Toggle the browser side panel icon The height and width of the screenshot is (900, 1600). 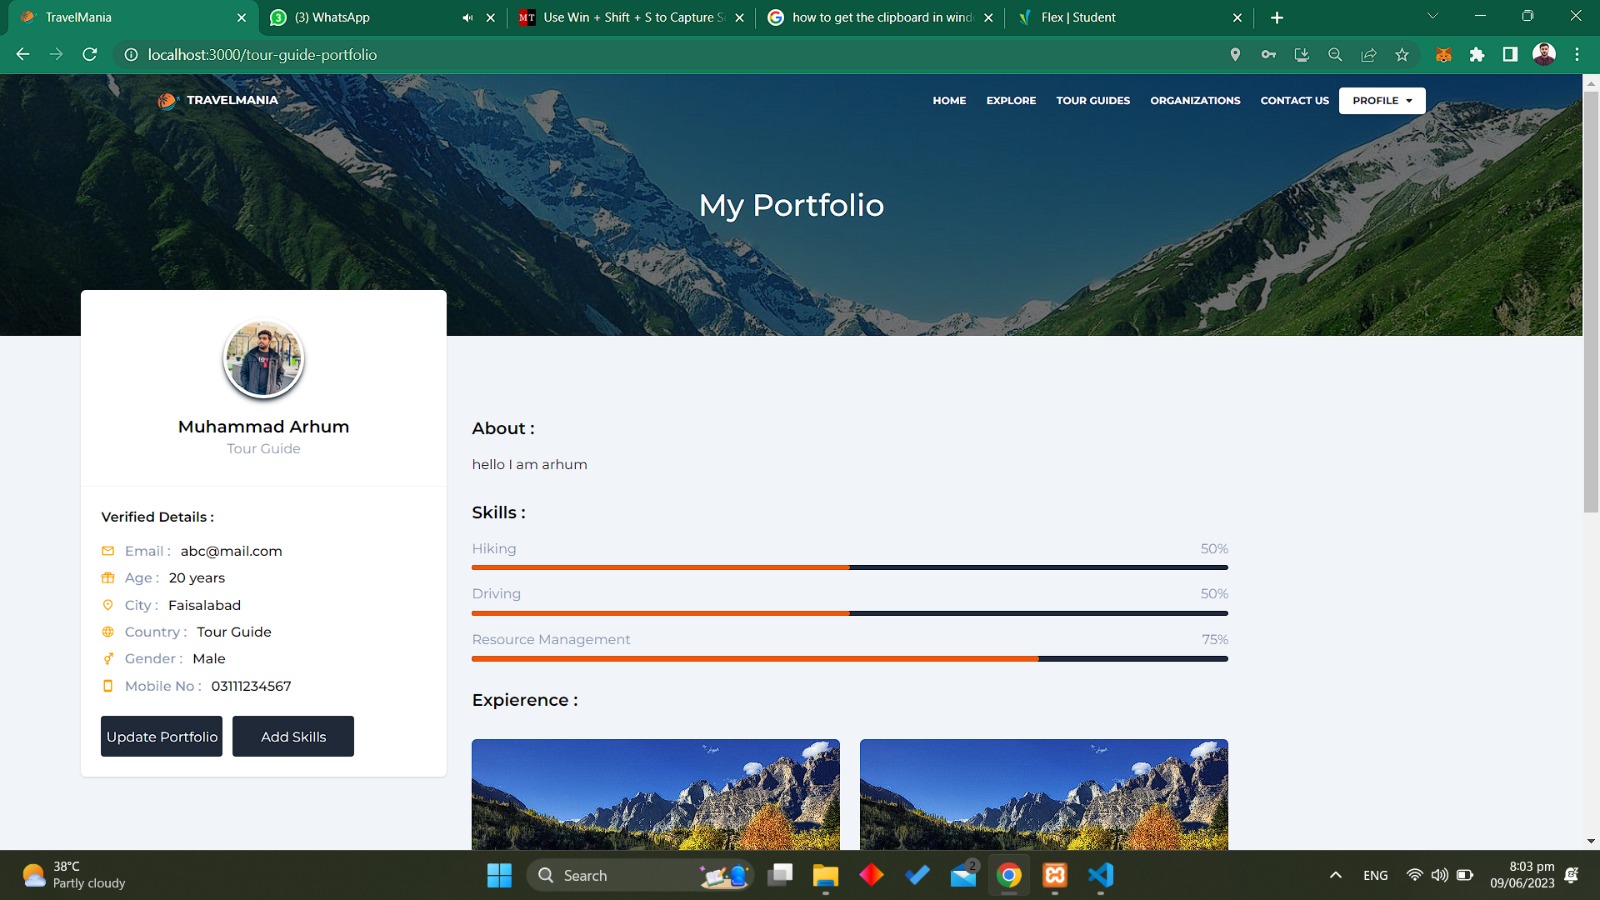coord(1510,55)
